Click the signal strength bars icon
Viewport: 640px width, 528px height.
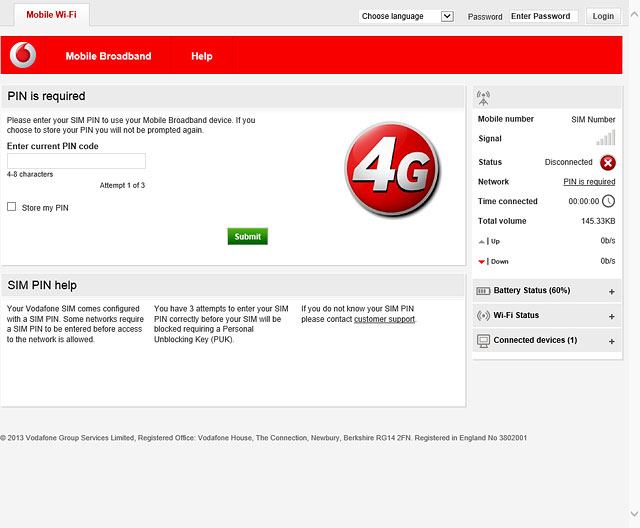point(606,138)
